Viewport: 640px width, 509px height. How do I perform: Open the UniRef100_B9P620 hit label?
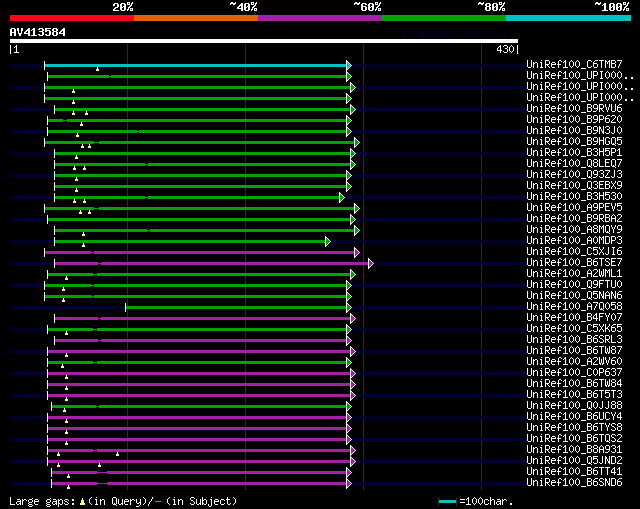coord(574,120)
